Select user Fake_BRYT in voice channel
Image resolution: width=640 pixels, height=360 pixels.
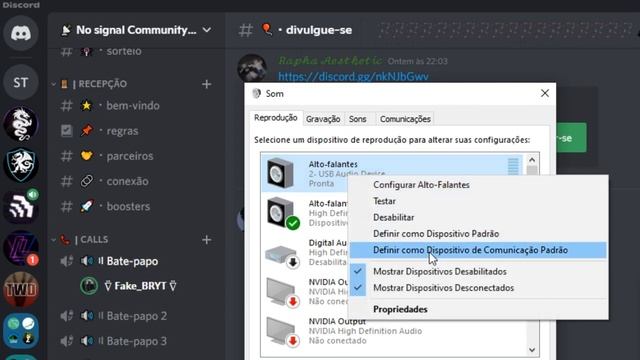140,286
